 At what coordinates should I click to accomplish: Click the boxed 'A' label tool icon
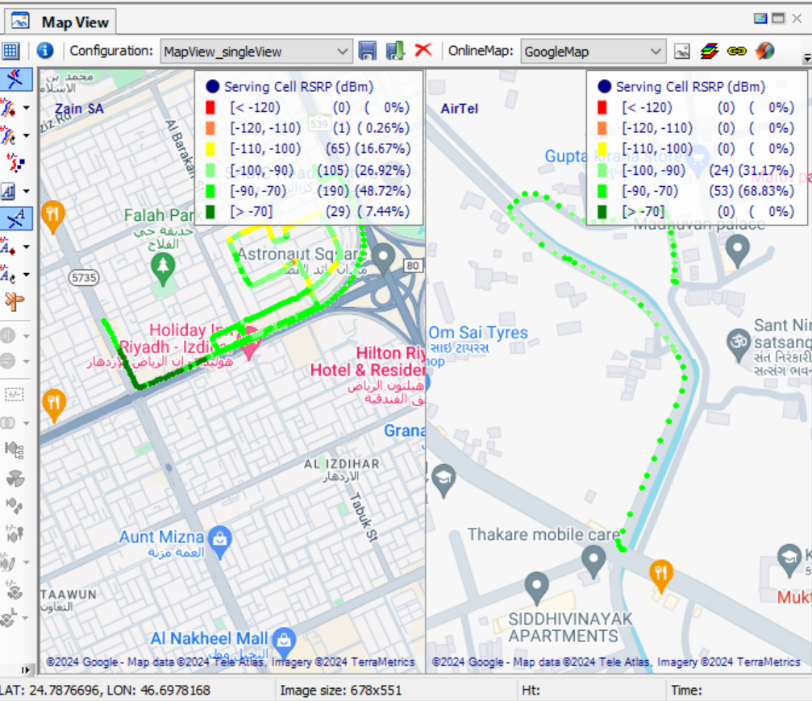coord(8,192)
